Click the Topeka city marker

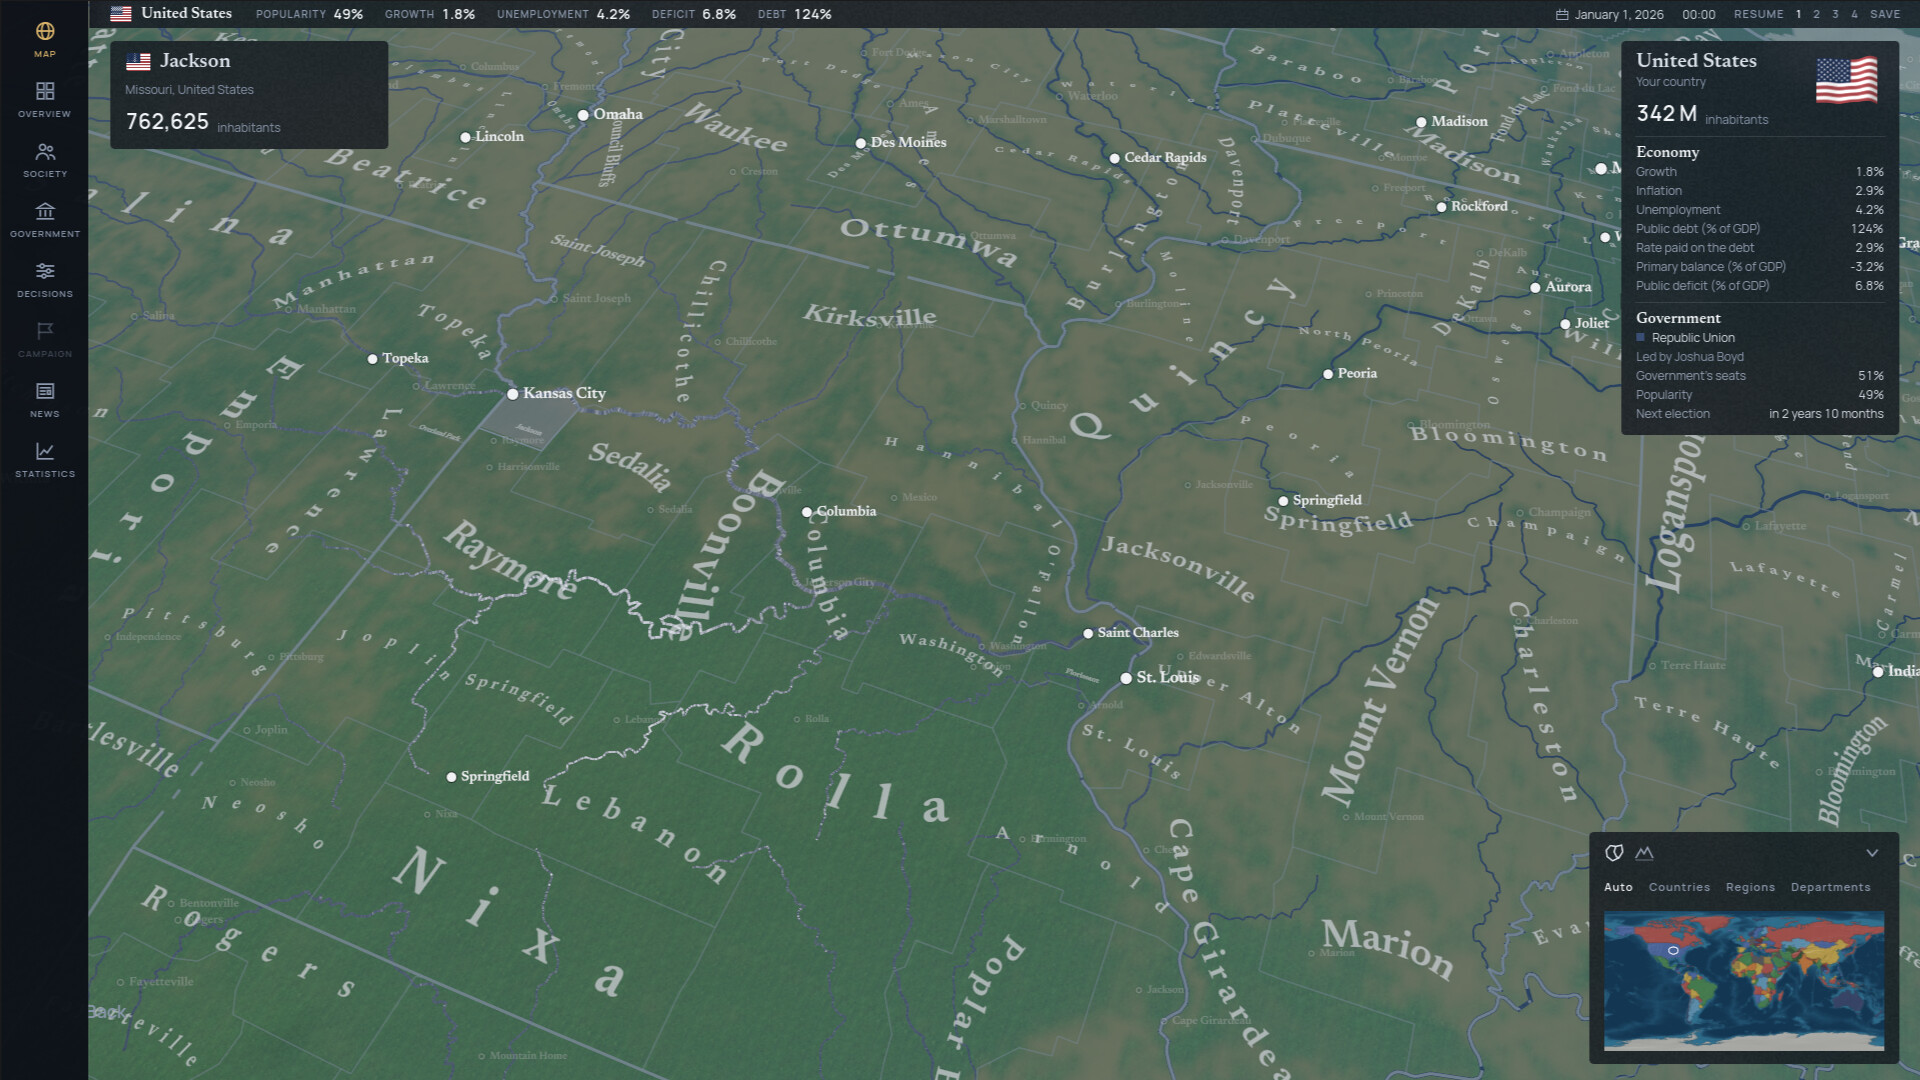click(x=372, y=359)
